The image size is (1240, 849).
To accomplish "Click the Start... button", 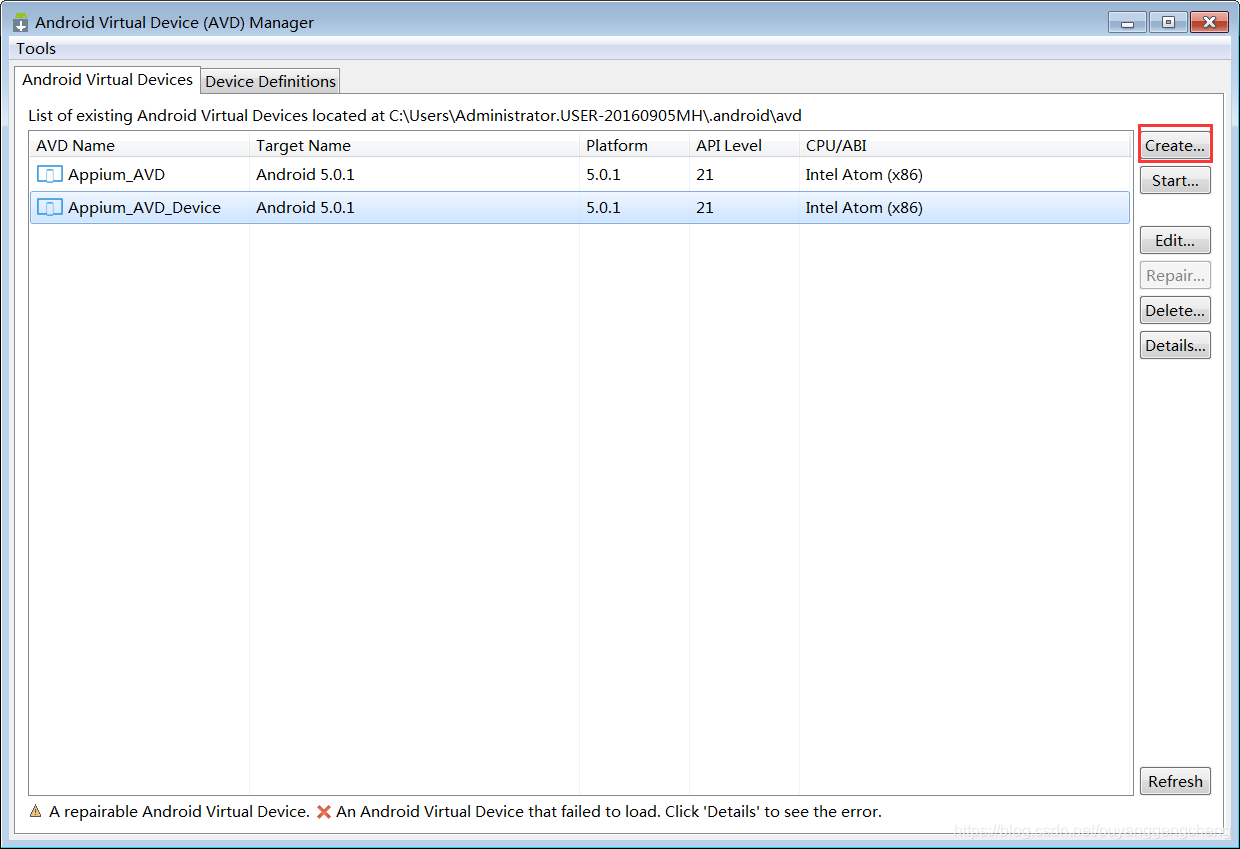I will (1175, 181).
